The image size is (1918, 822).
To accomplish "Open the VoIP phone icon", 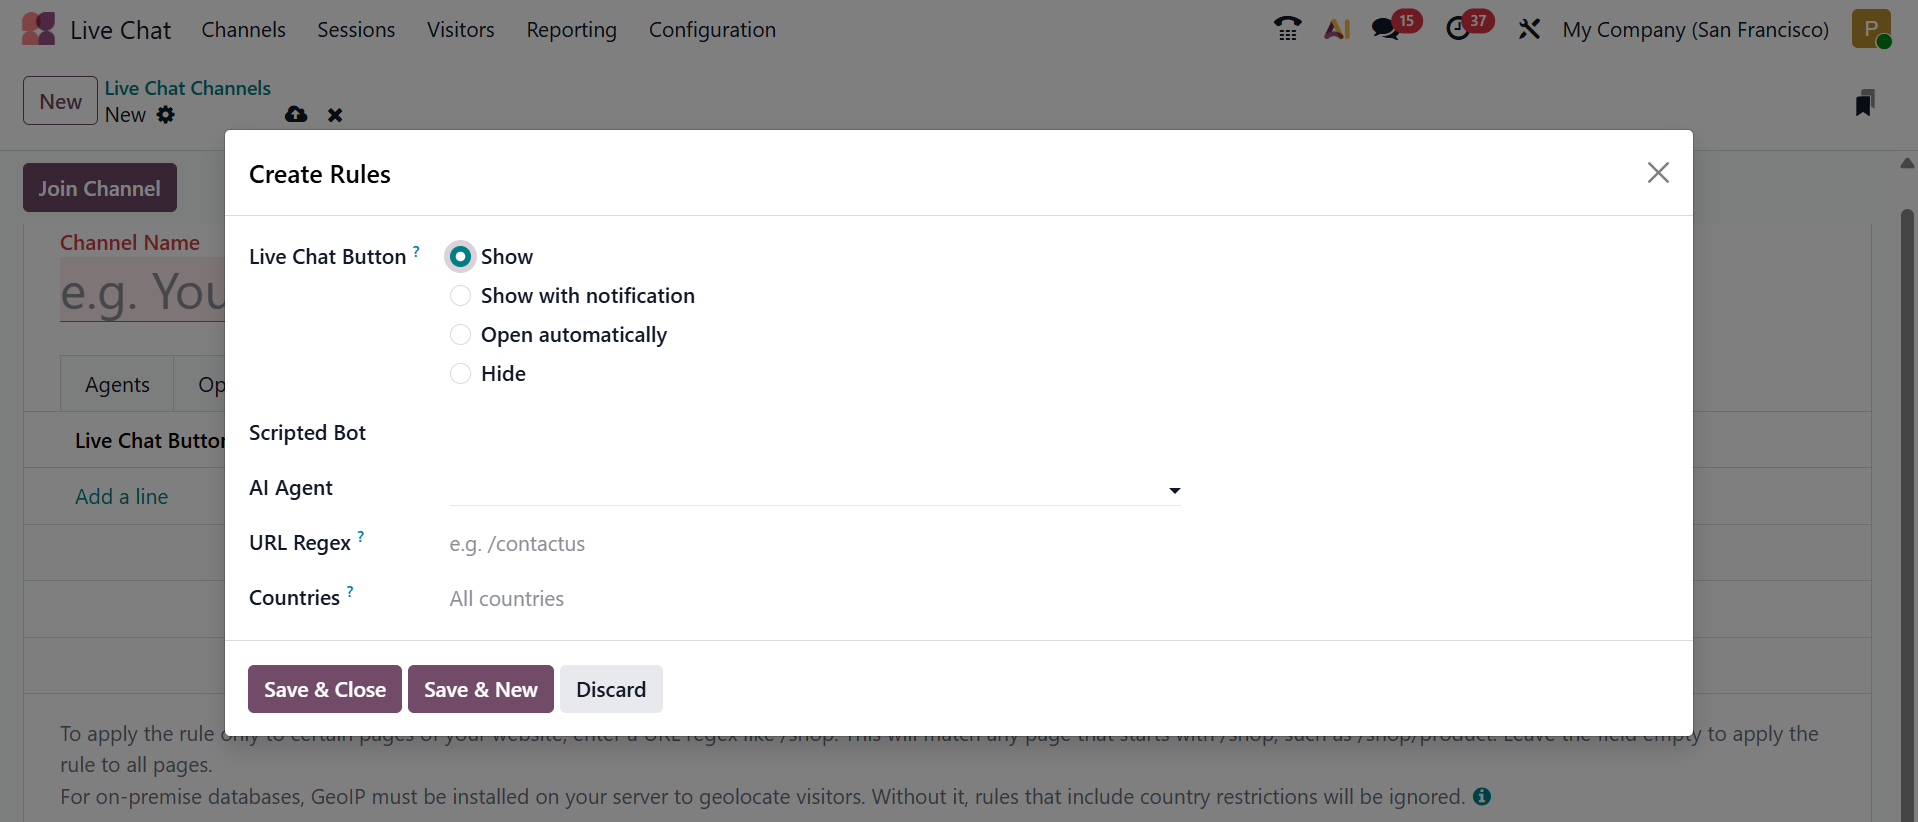I will pos(1287,29).
